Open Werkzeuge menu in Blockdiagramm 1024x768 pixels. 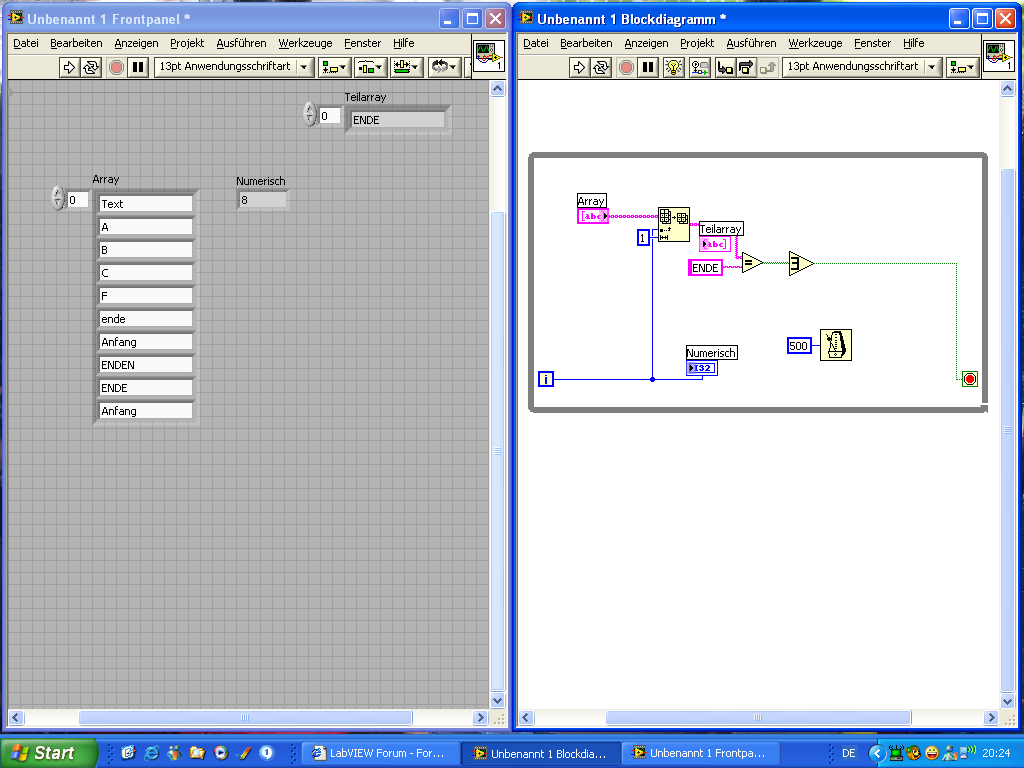[x=815, y=43]
